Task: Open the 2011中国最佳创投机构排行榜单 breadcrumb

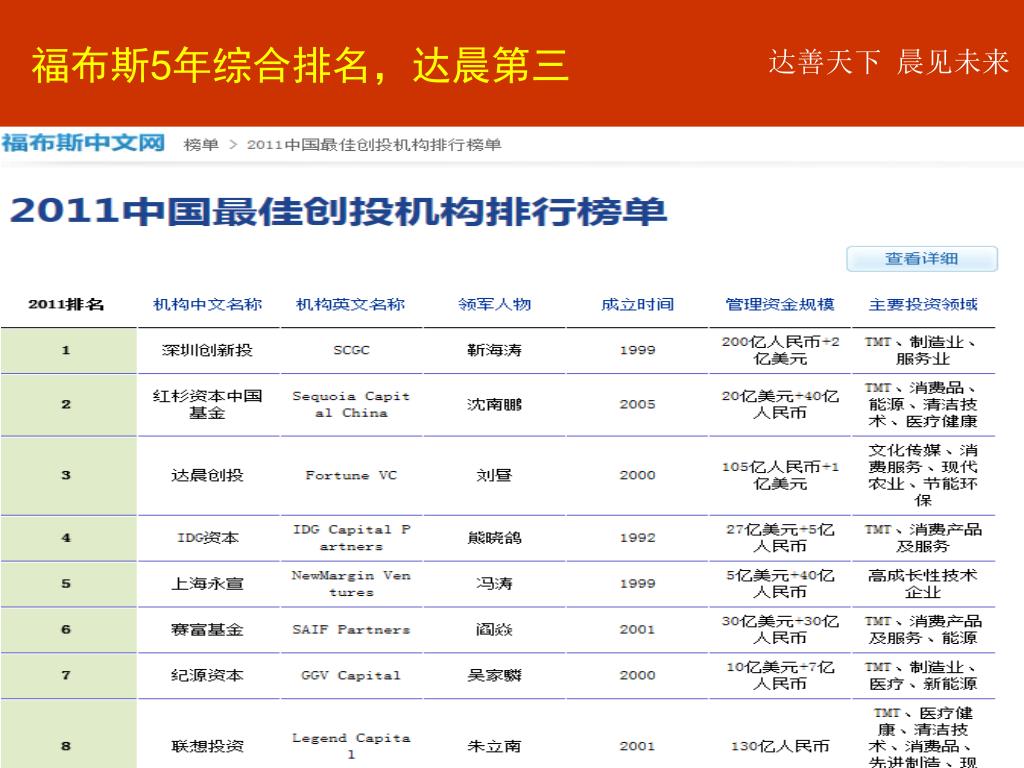Action: (x=374, y=144)
